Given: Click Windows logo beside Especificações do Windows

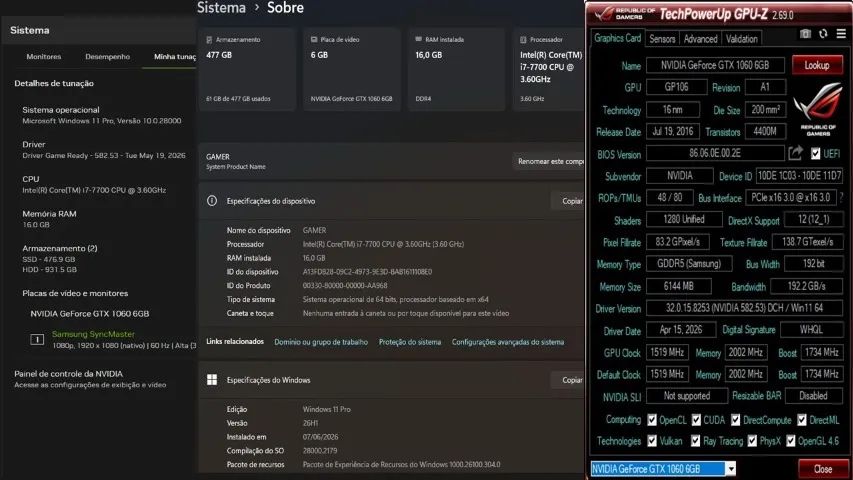Looking at the screenshot, I should (212, 380).
